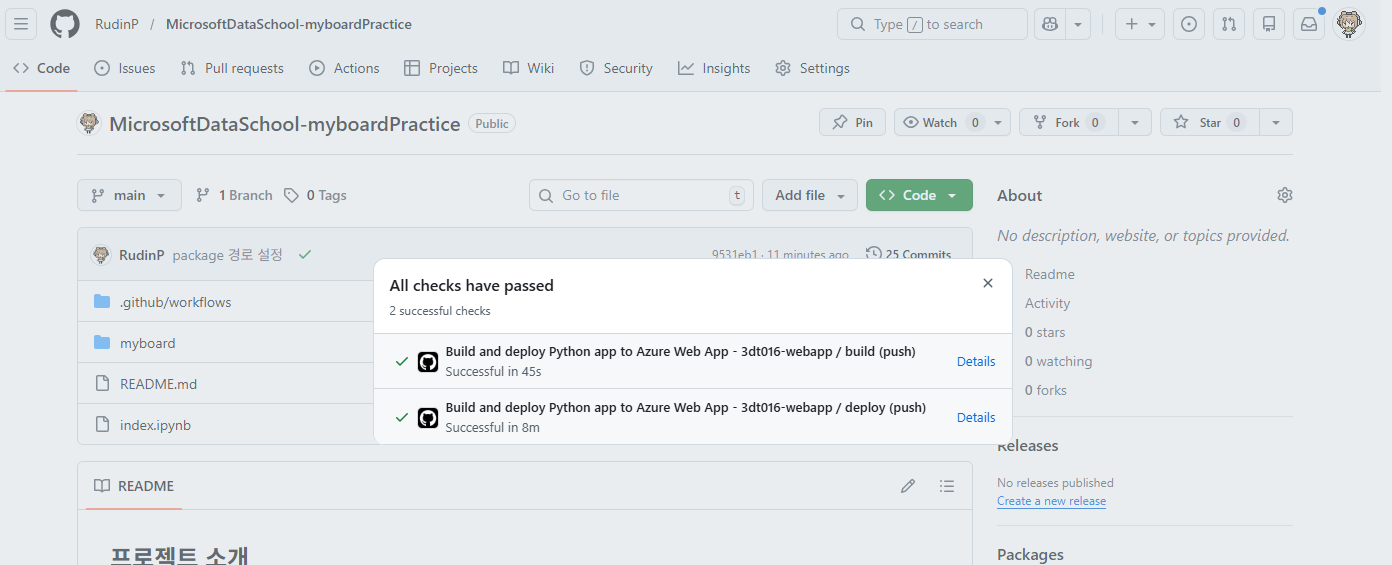Screen dimensions: 1392x565
Task: Open the Watch dropdown button
Action: [952, 122]
